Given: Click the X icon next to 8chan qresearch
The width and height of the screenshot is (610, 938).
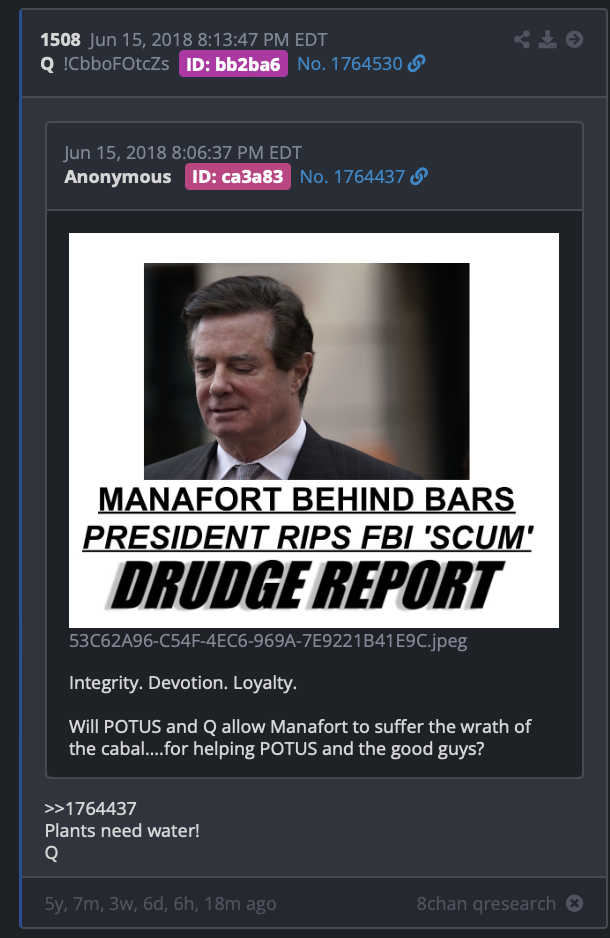Looking at the screenshot, I should 574,903.
